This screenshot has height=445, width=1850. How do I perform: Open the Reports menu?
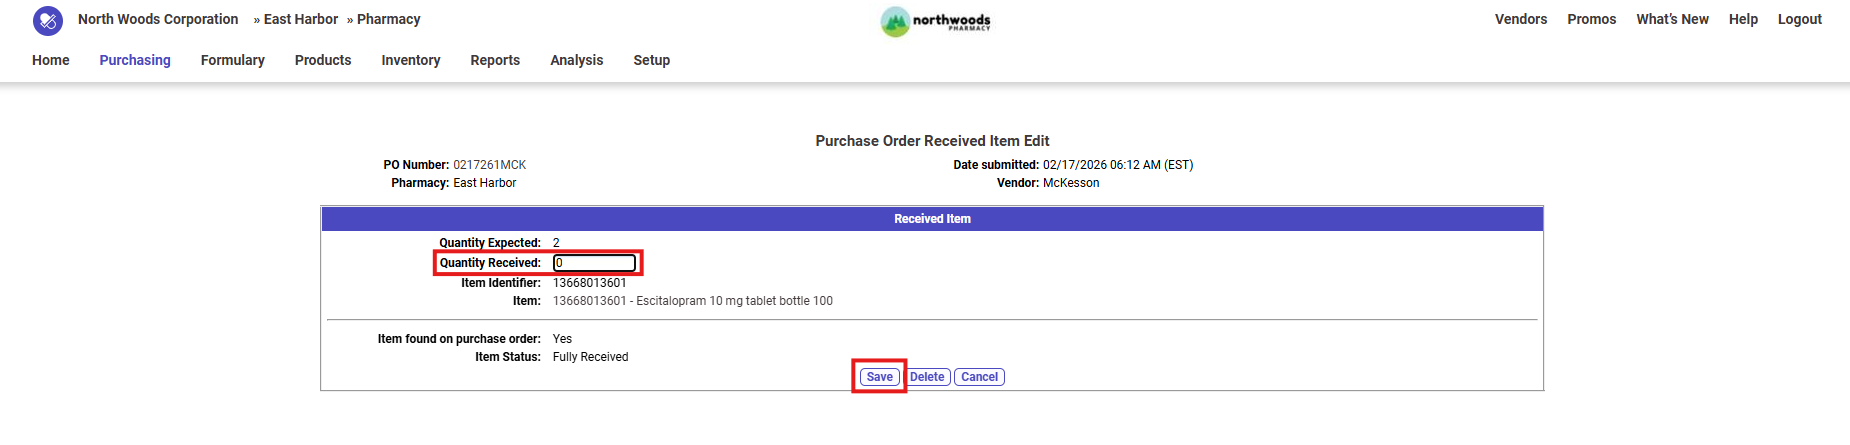[495, 60]
